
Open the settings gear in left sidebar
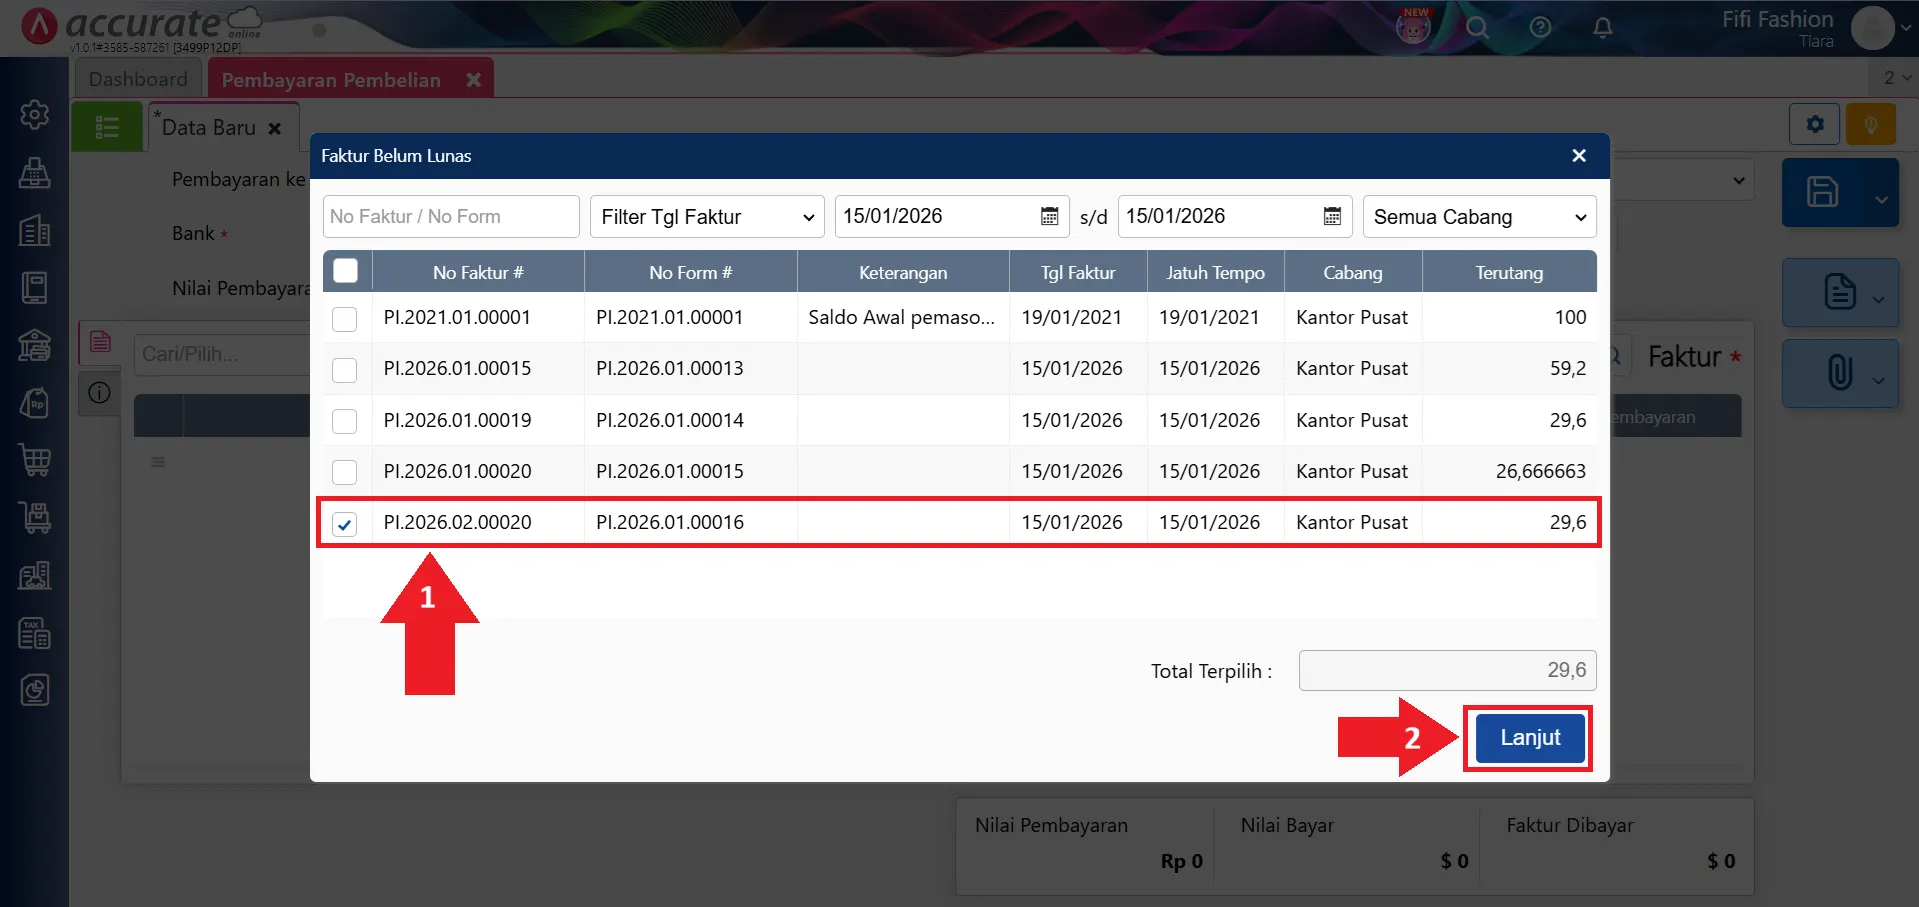[x=35, y=115]
